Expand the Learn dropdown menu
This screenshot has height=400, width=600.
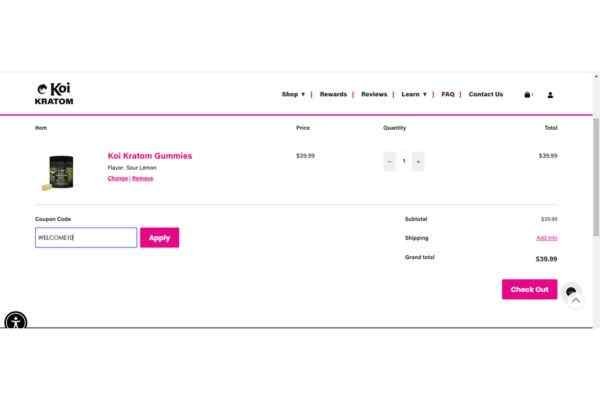coord(414,94)
